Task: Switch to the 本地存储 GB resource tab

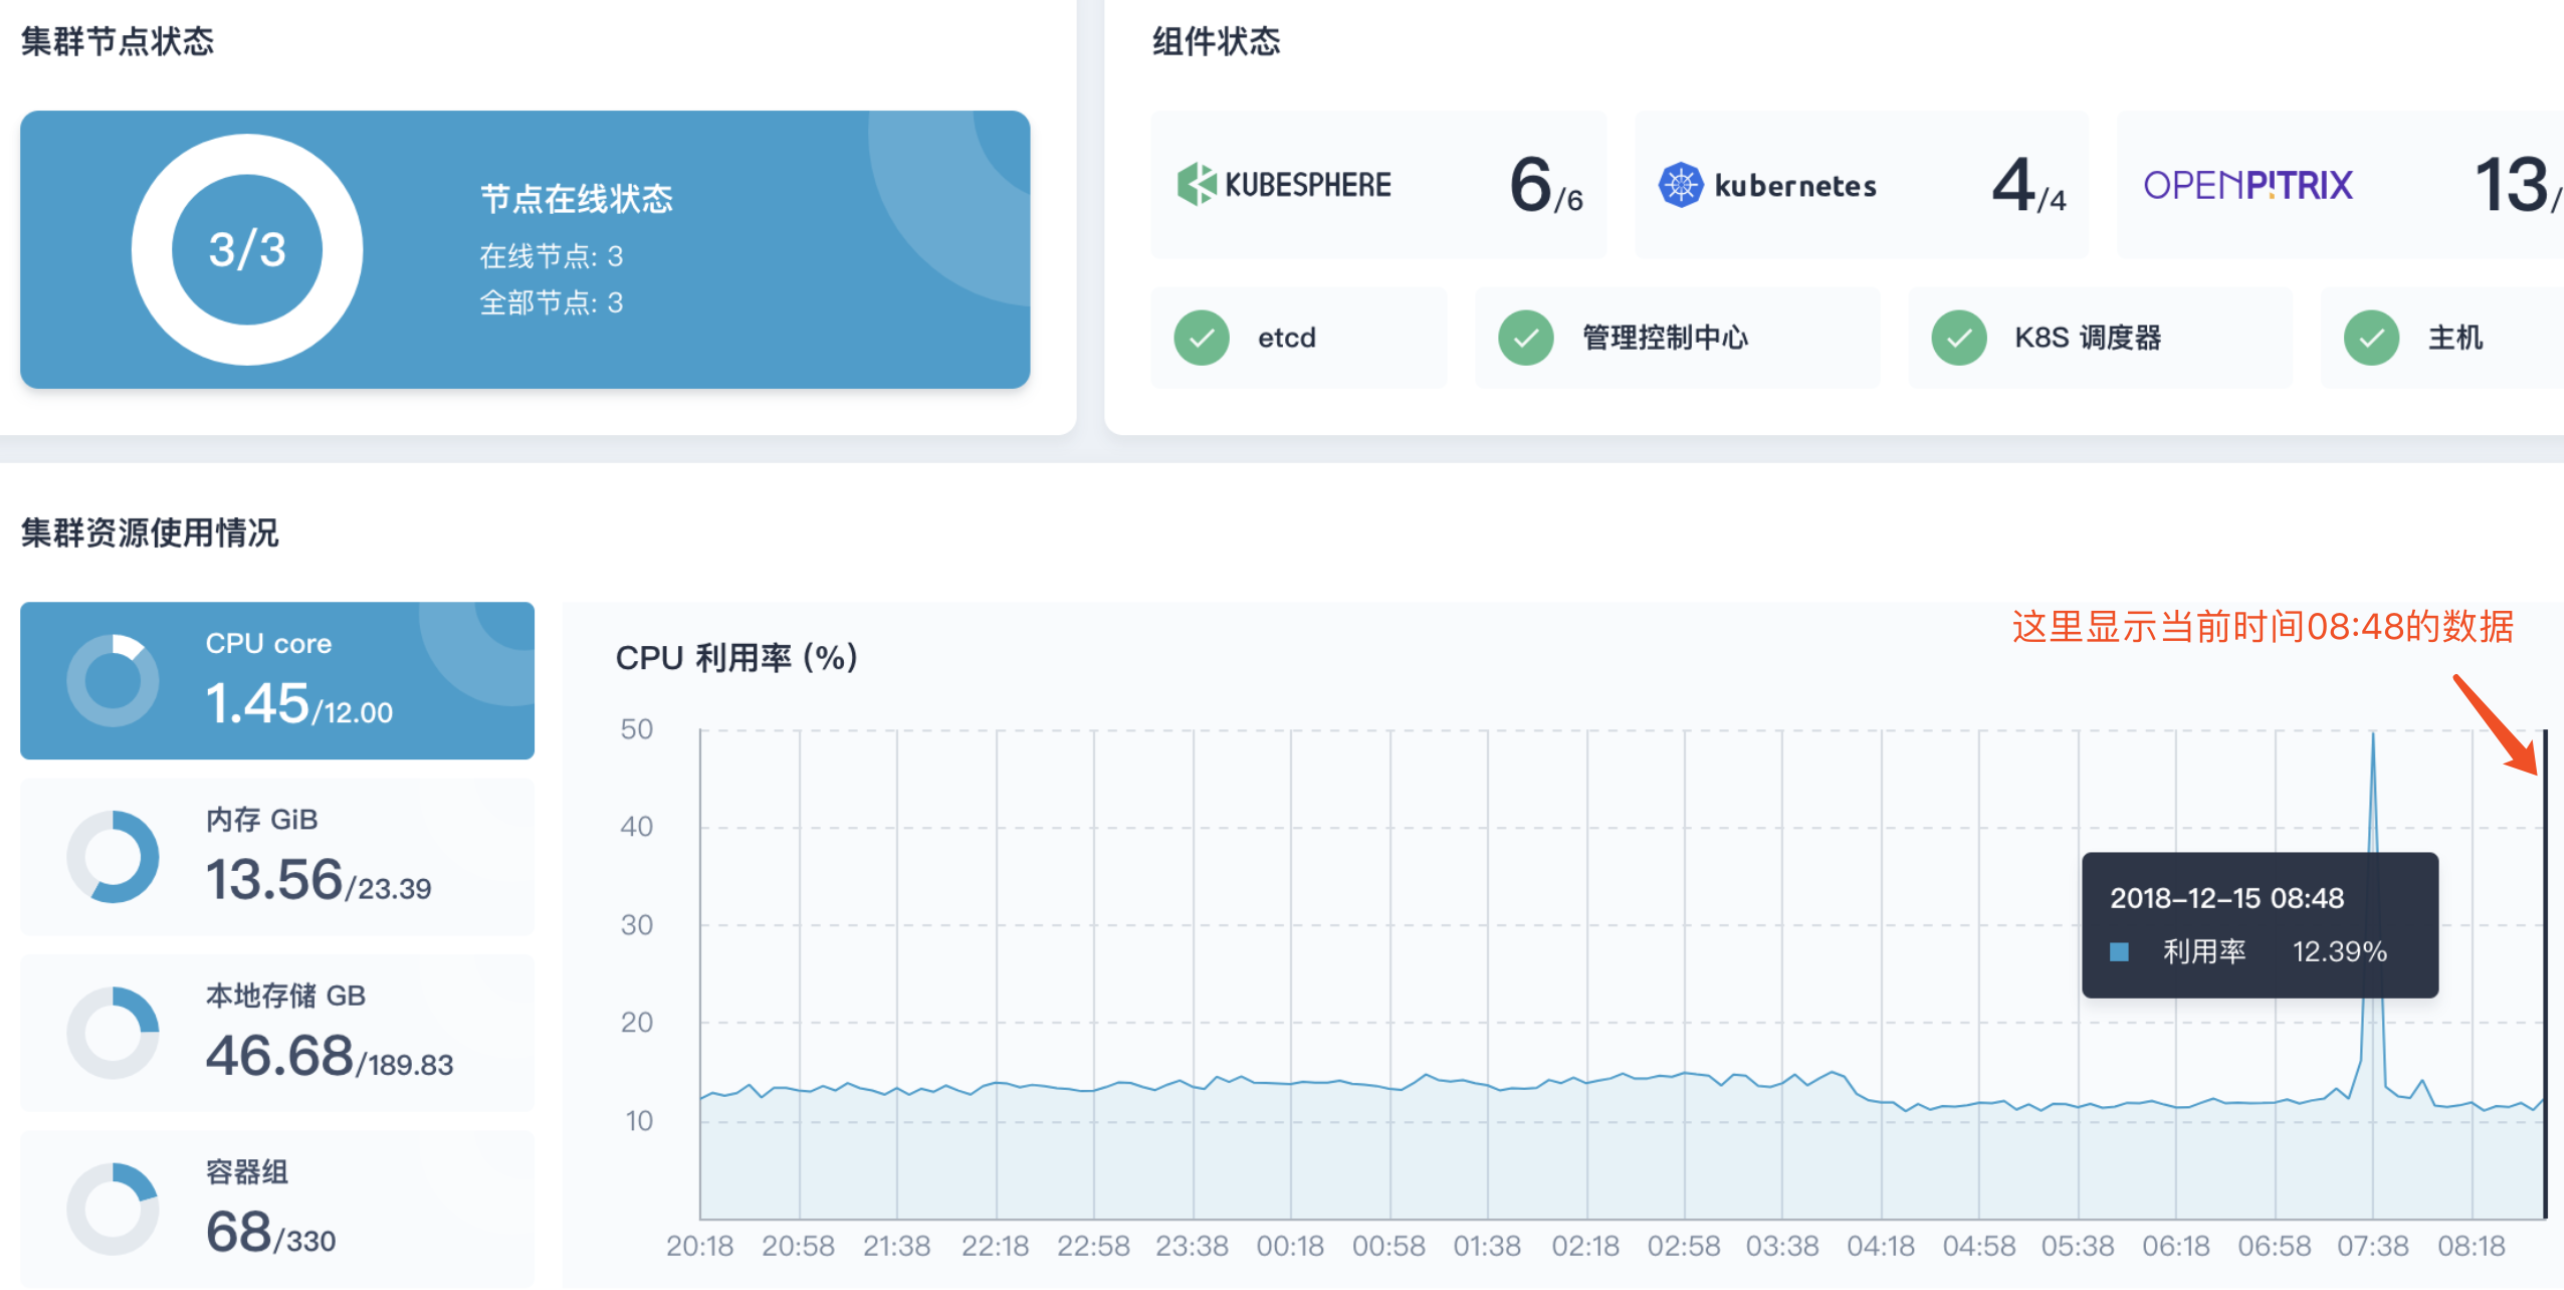Action: tap(277, 1033)
